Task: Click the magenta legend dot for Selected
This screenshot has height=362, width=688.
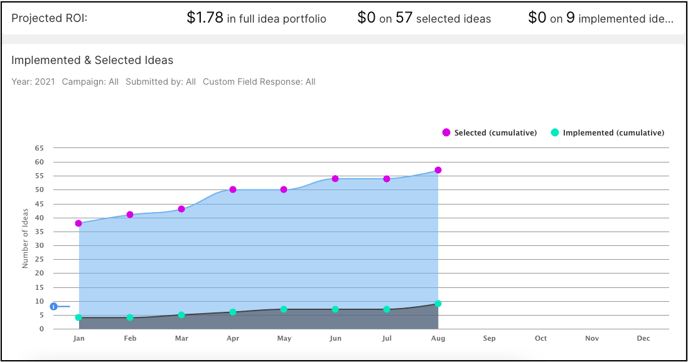Action: tap(446, 133)
